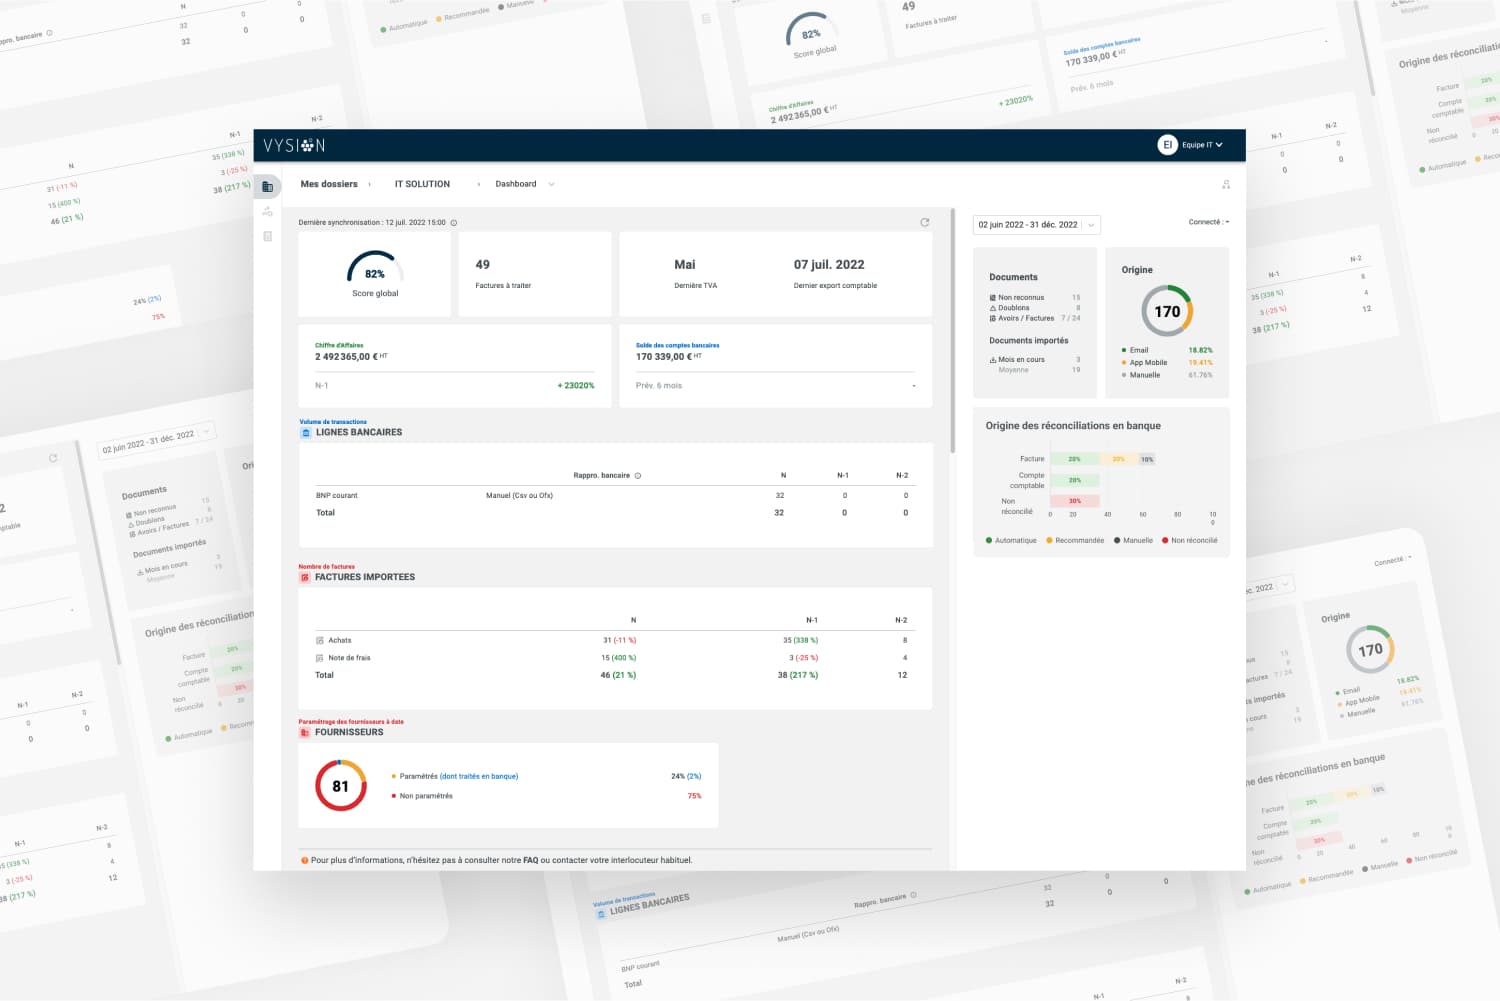1500x1001 pixels.
Task: Click info icon next to Dernière synchronisation
Action: click(x=454, y=223)
